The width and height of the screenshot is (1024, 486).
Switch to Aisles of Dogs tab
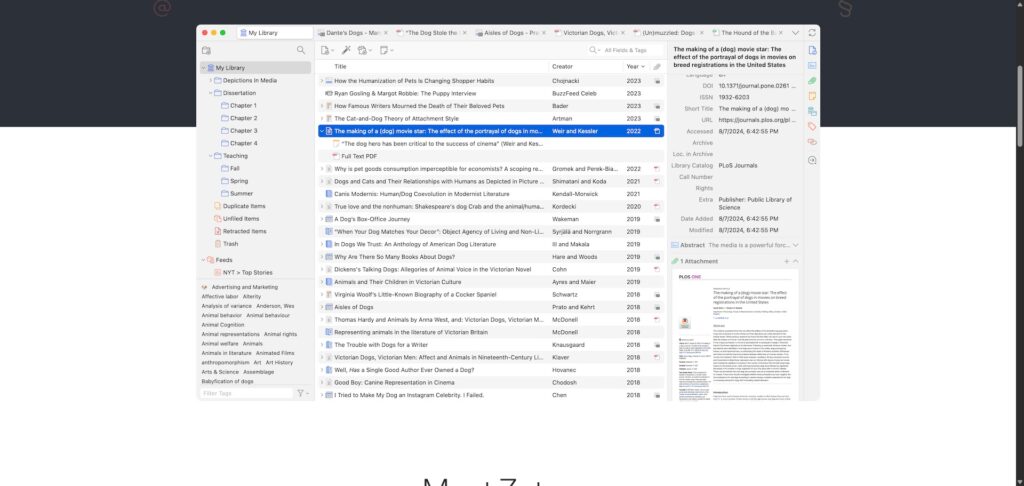tap(511, 33)
